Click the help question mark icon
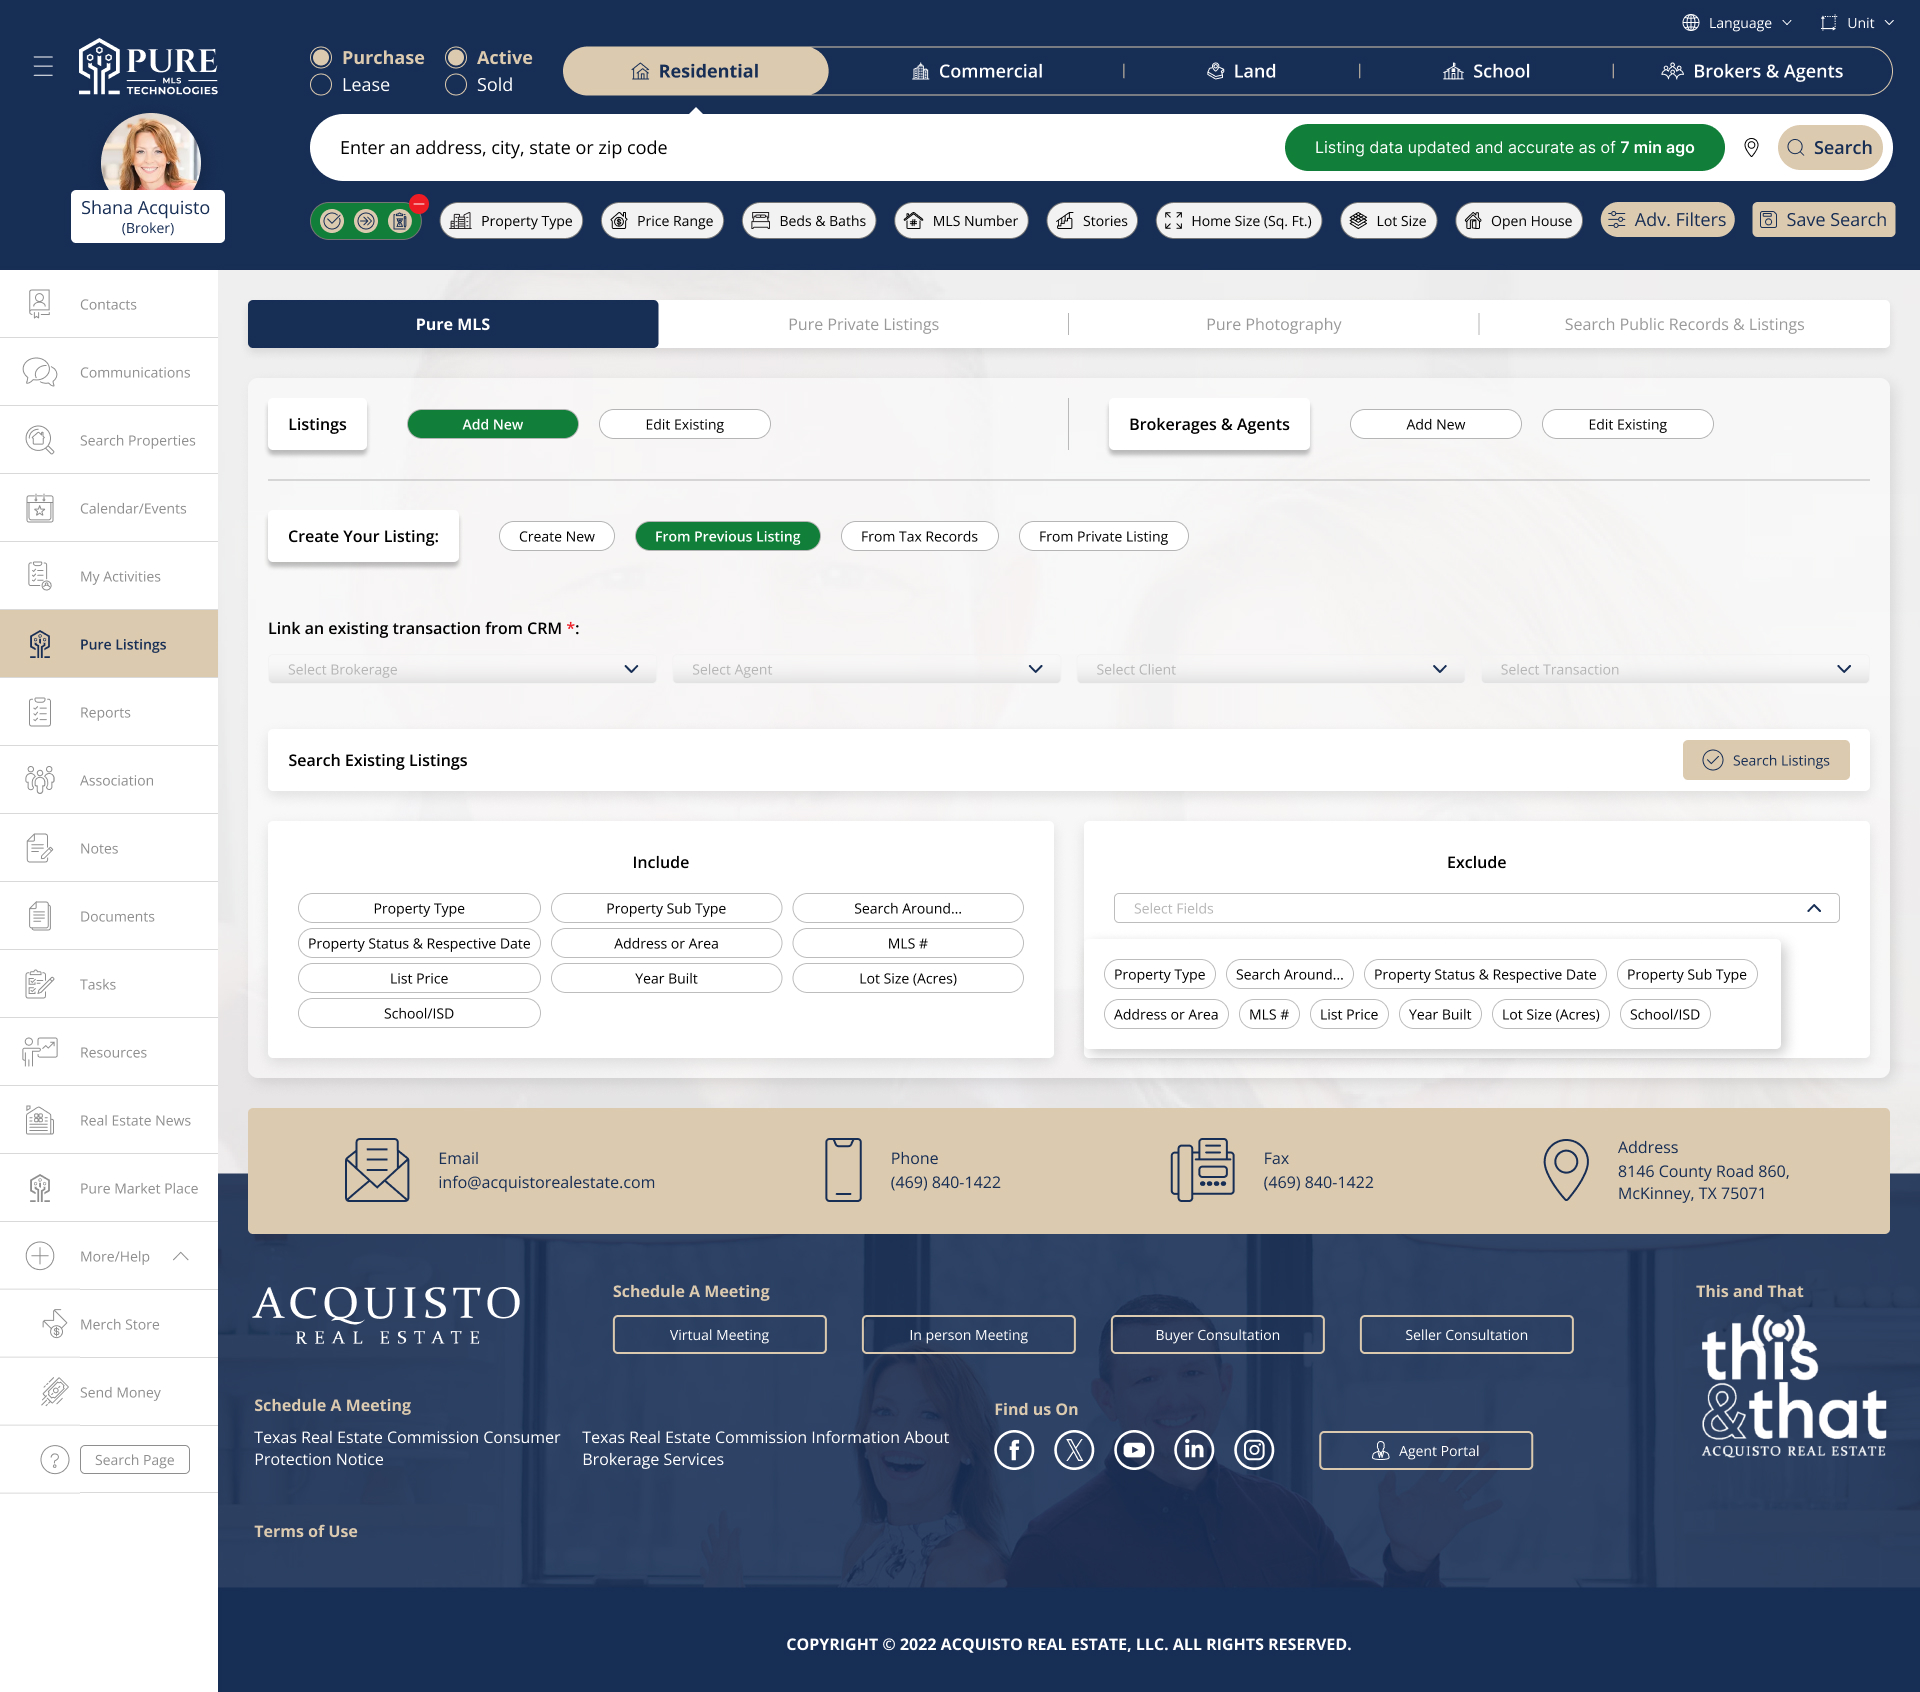The height and width of the screenshot is (1692, 1920). [x=54, y=1460]
